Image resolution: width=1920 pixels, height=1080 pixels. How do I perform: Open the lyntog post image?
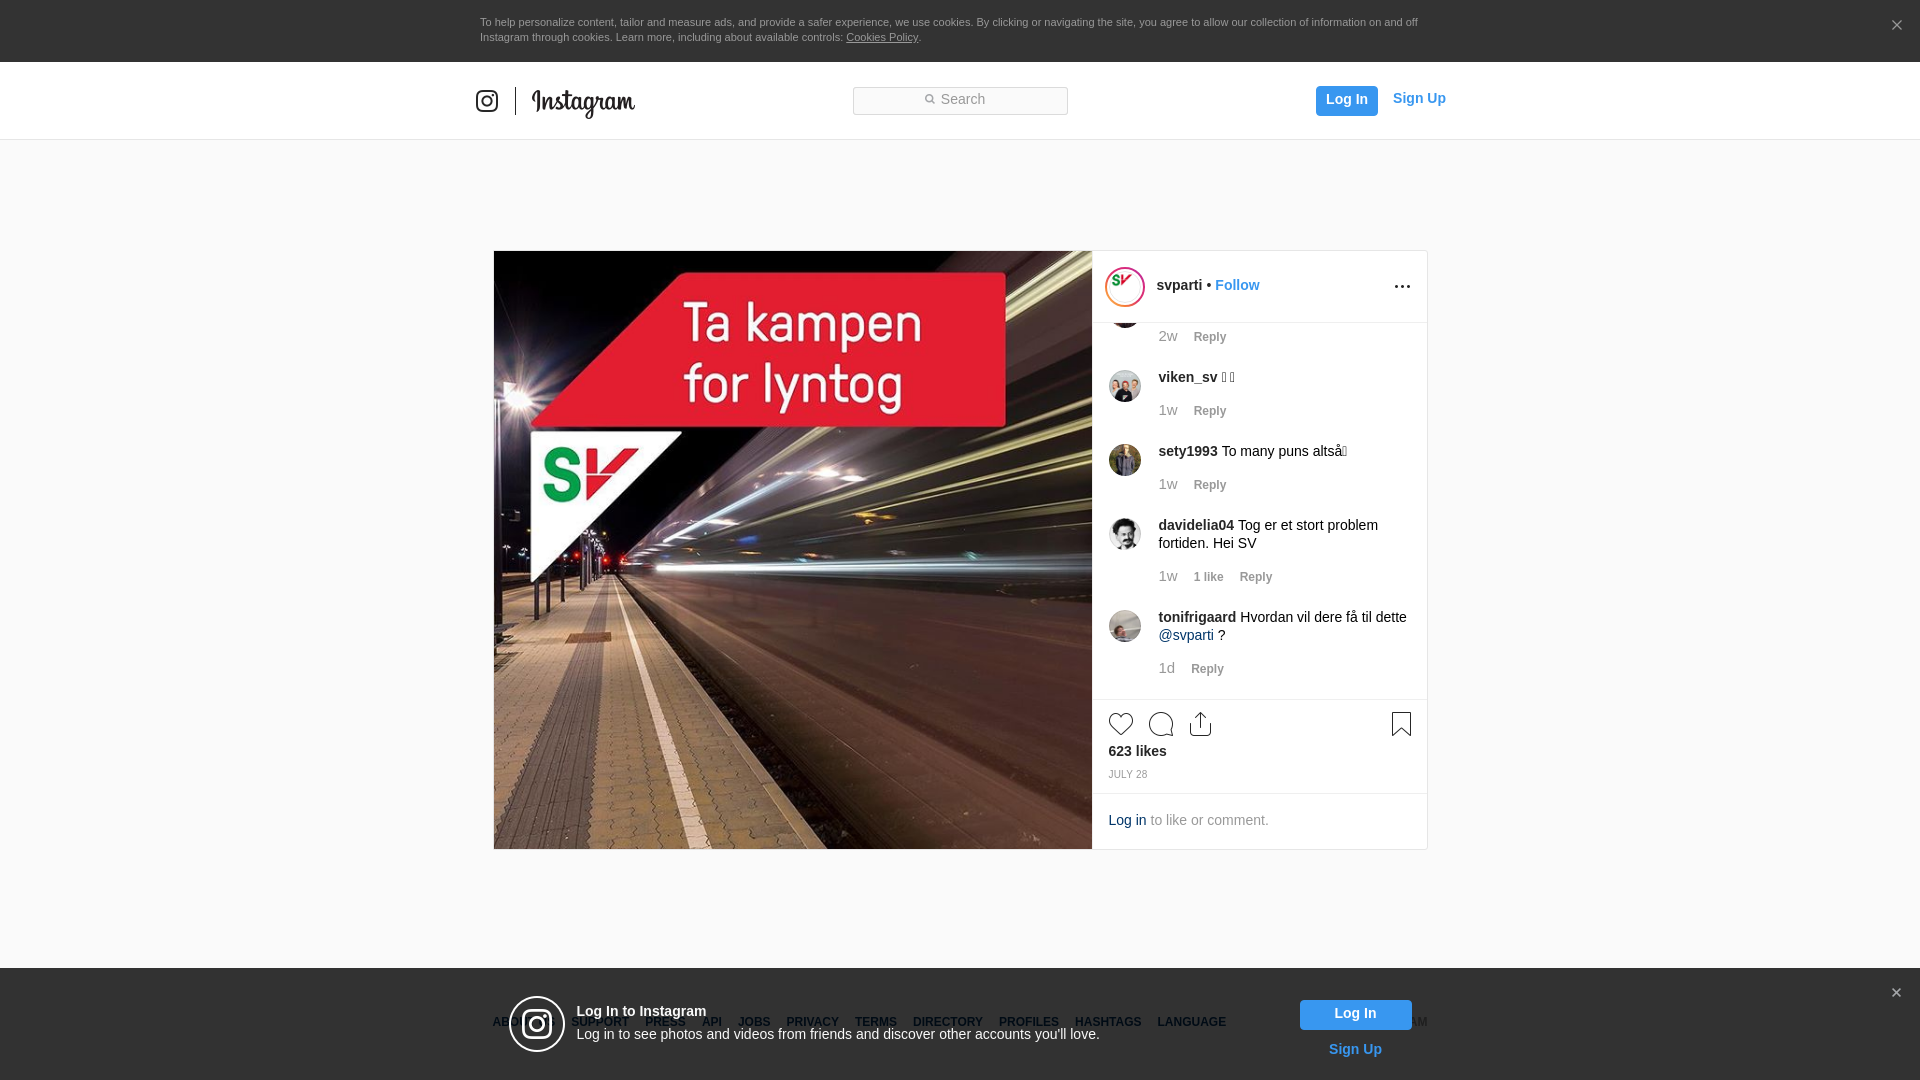[793, 550]
